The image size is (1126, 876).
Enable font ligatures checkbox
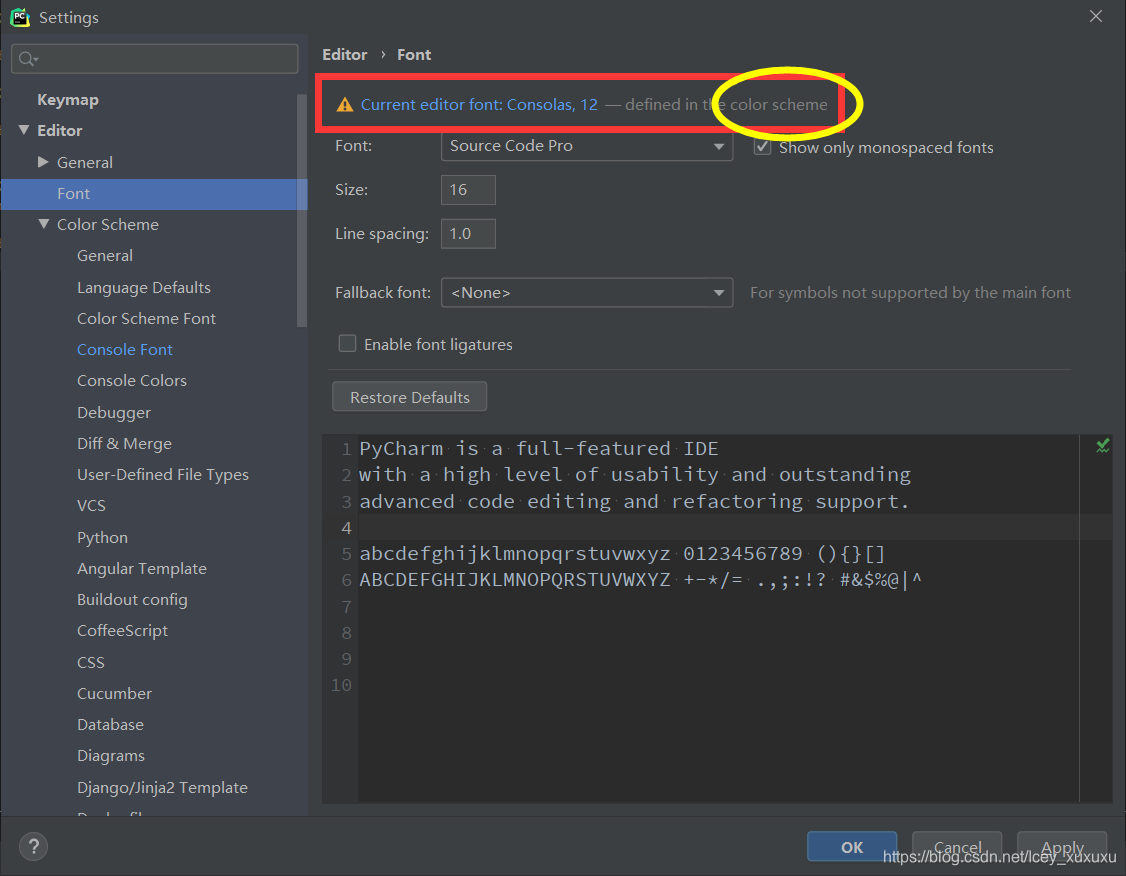click(x=348, y=344)
